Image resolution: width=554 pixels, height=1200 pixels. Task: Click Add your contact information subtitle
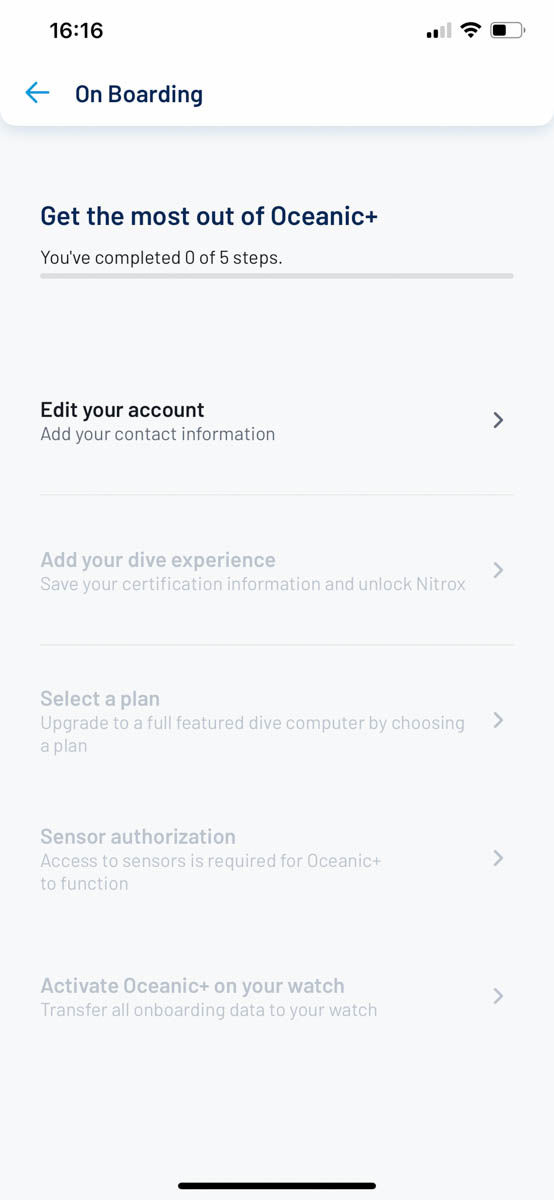click(x=158, y=434)
